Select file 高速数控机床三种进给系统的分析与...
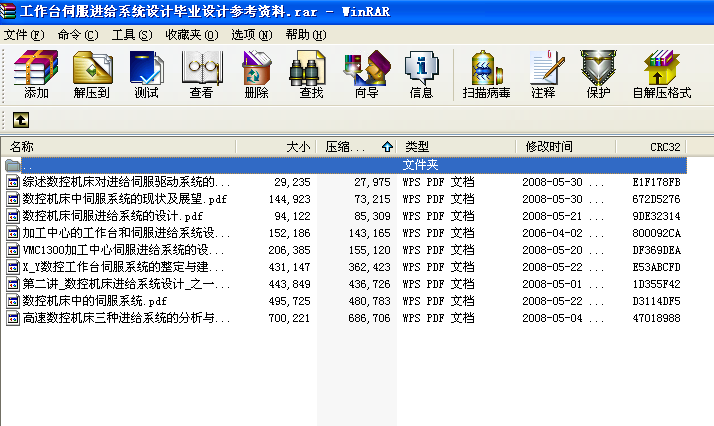 click(x=126, y=318)
